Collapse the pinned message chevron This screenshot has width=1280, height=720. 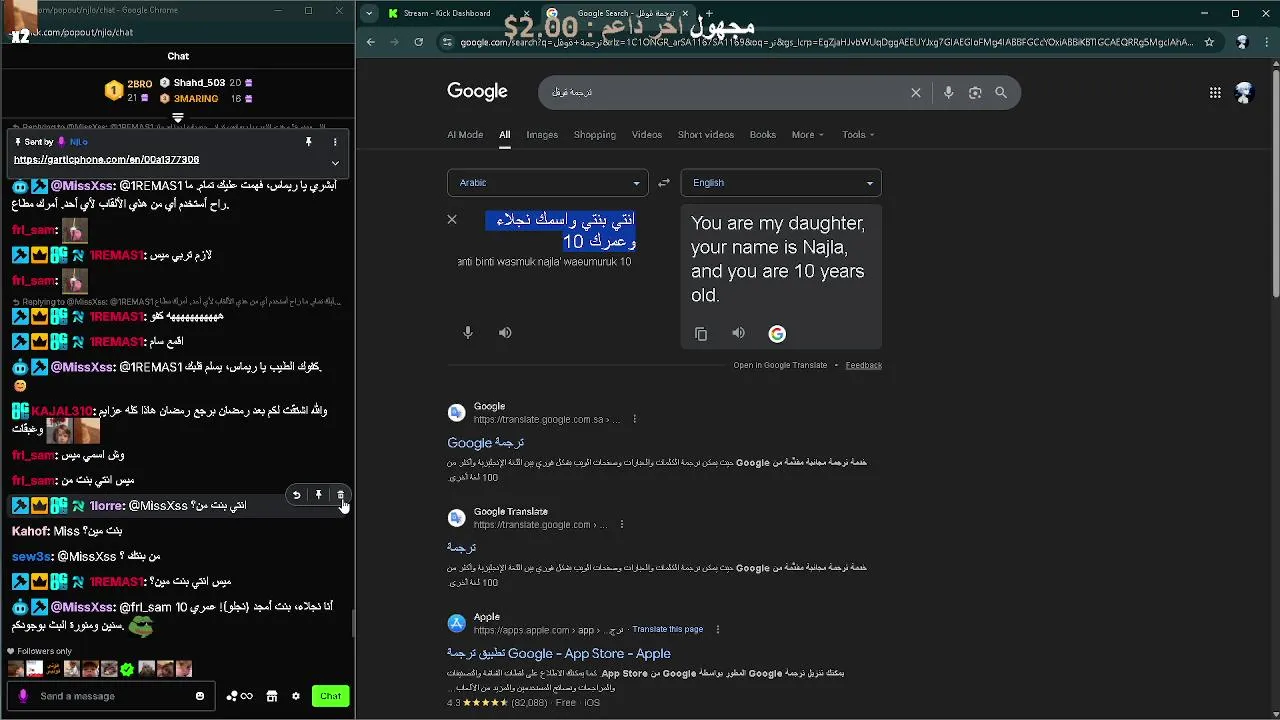point(335,163)
